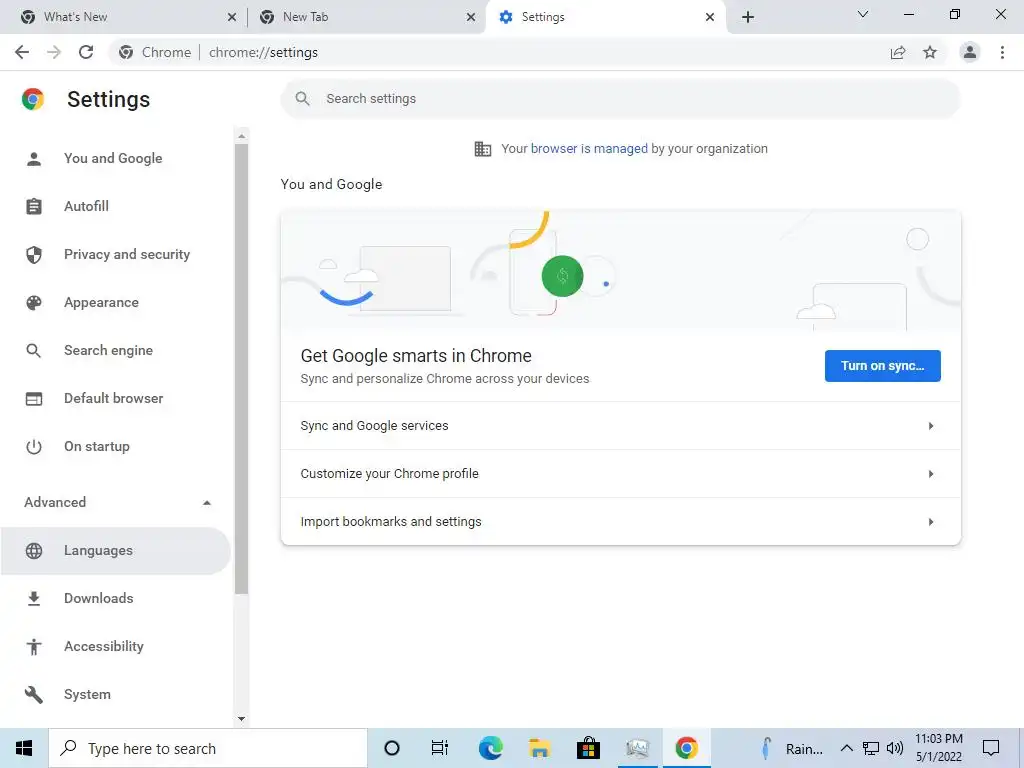Image resolution: width=1024 pixels, height=768 pixels.
Task: Click the Languages globe icon
Action: pos(34,551)
